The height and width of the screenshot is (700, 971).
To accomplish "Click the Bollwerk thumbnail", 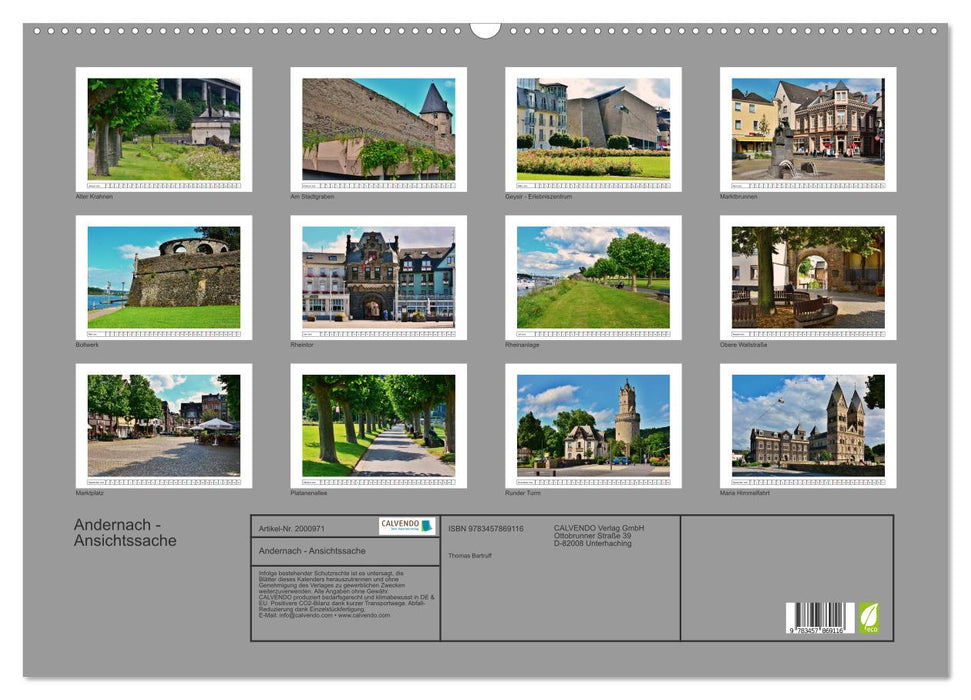I will (164, 277).
